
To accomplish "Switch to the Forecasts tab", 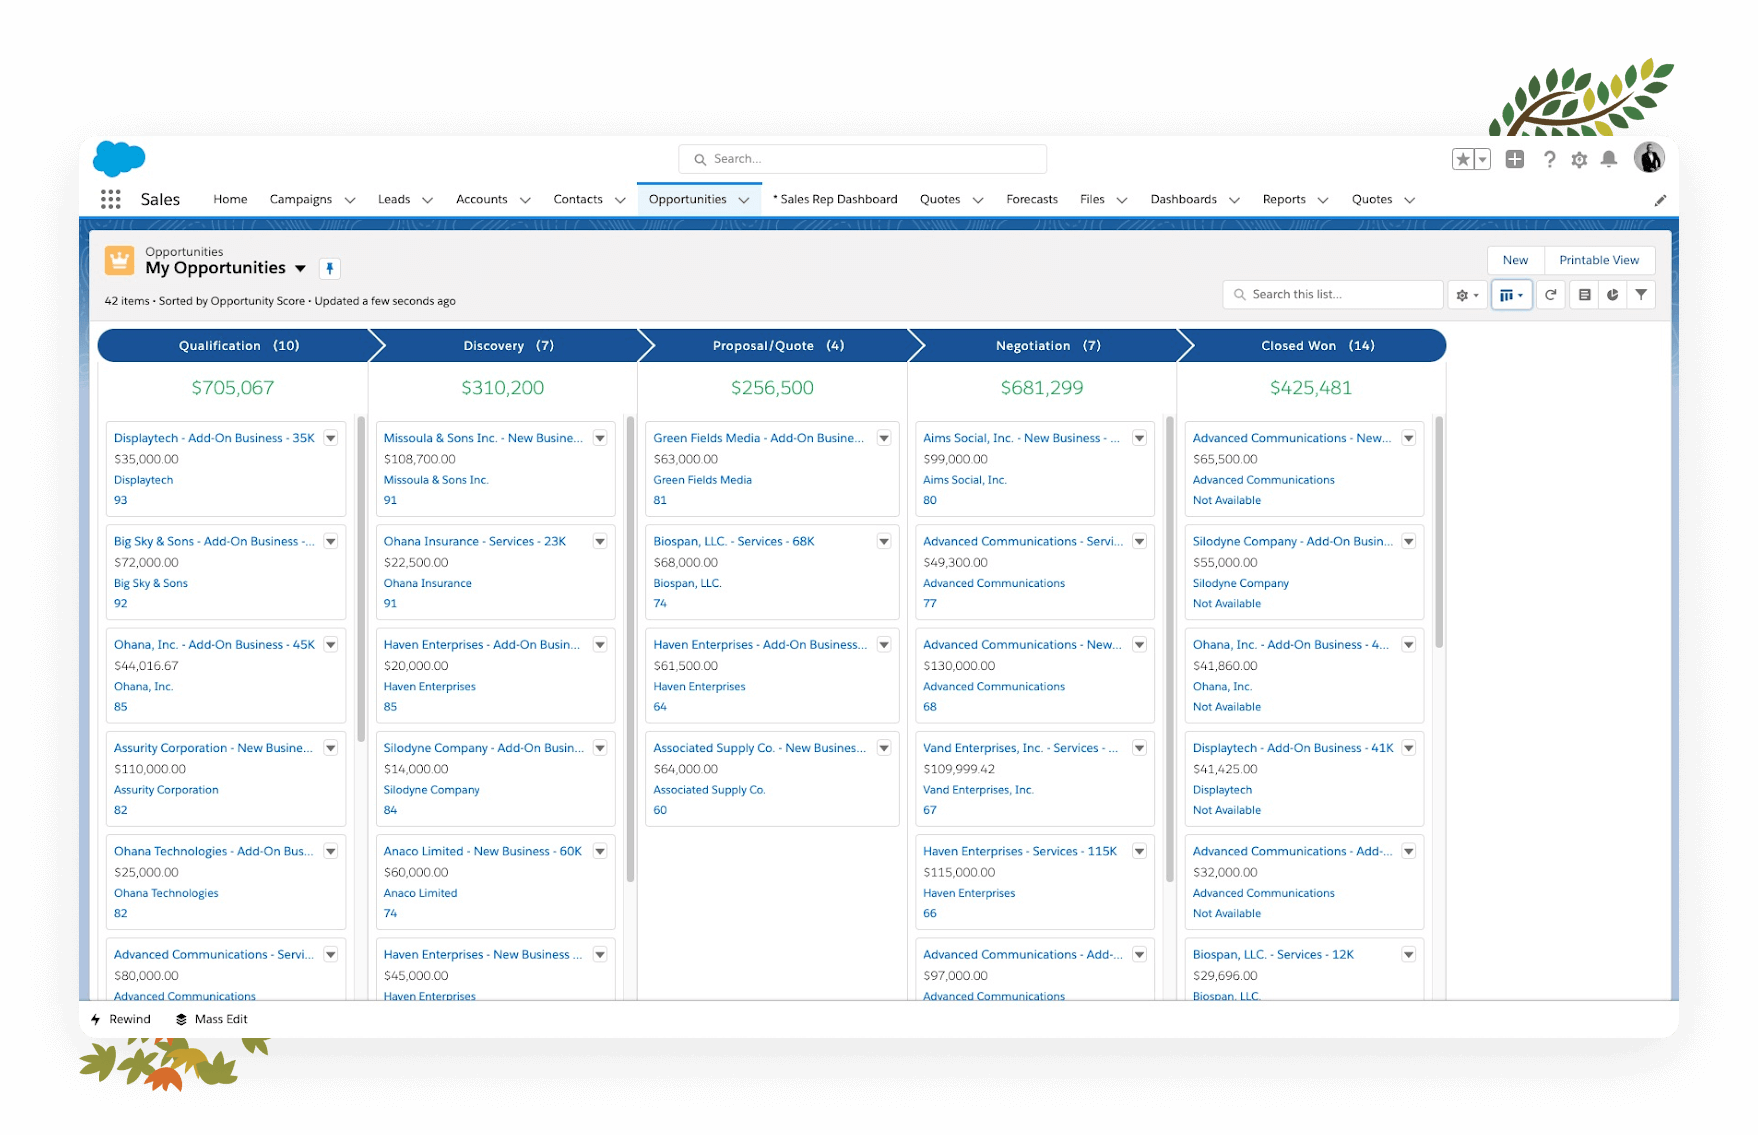I will click(1031, 199).
